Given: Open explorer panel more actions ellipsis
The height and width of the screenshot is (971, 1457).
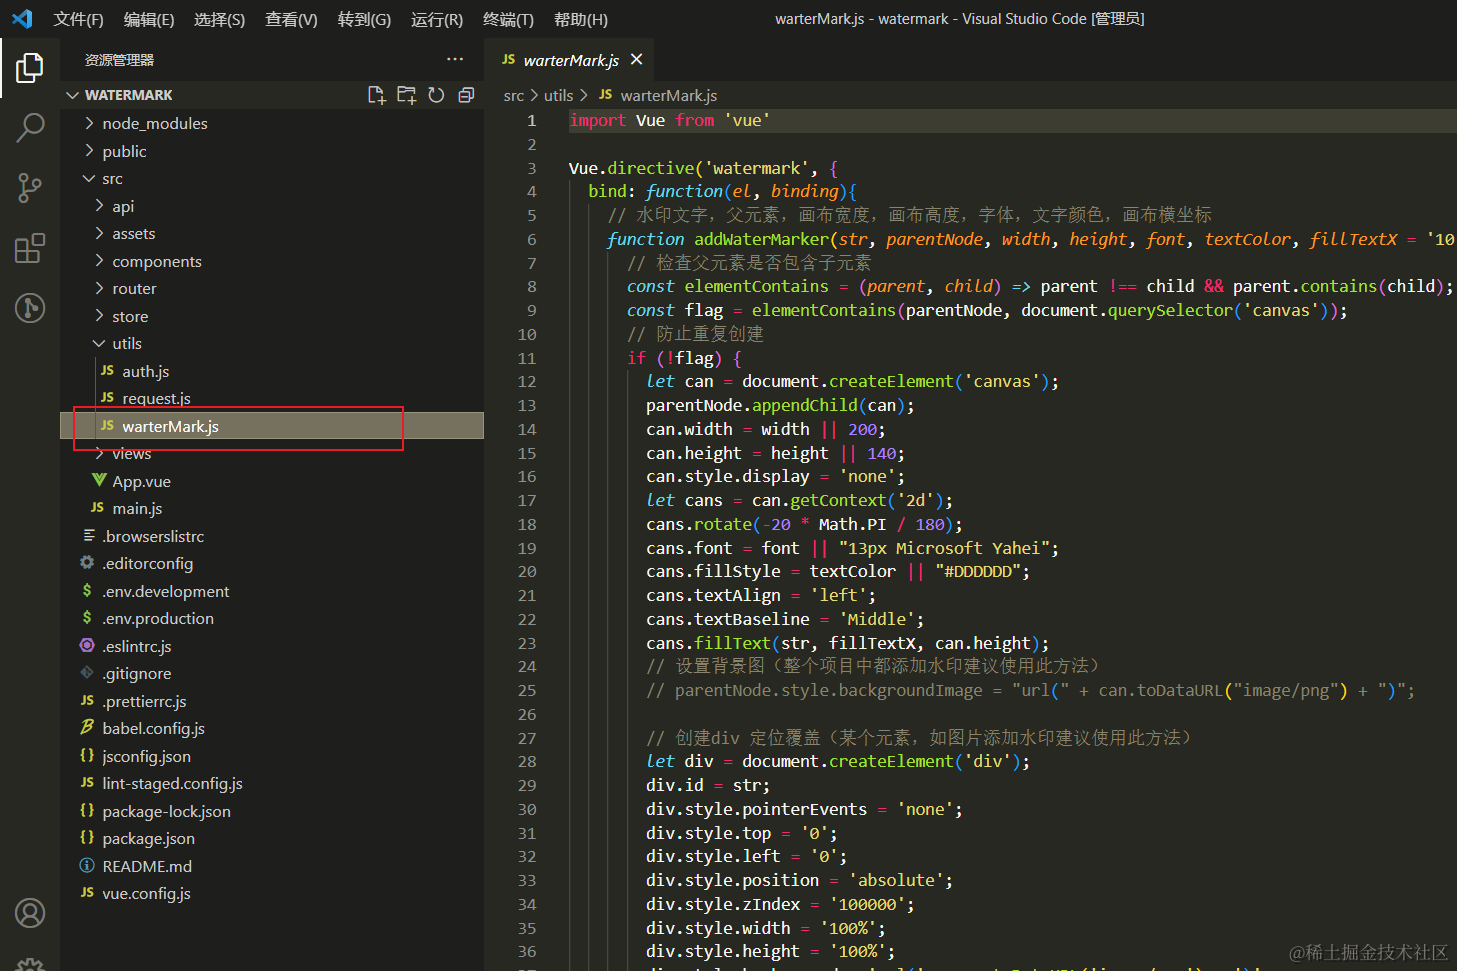Looking at the screenshot, I should click(455, 60).
